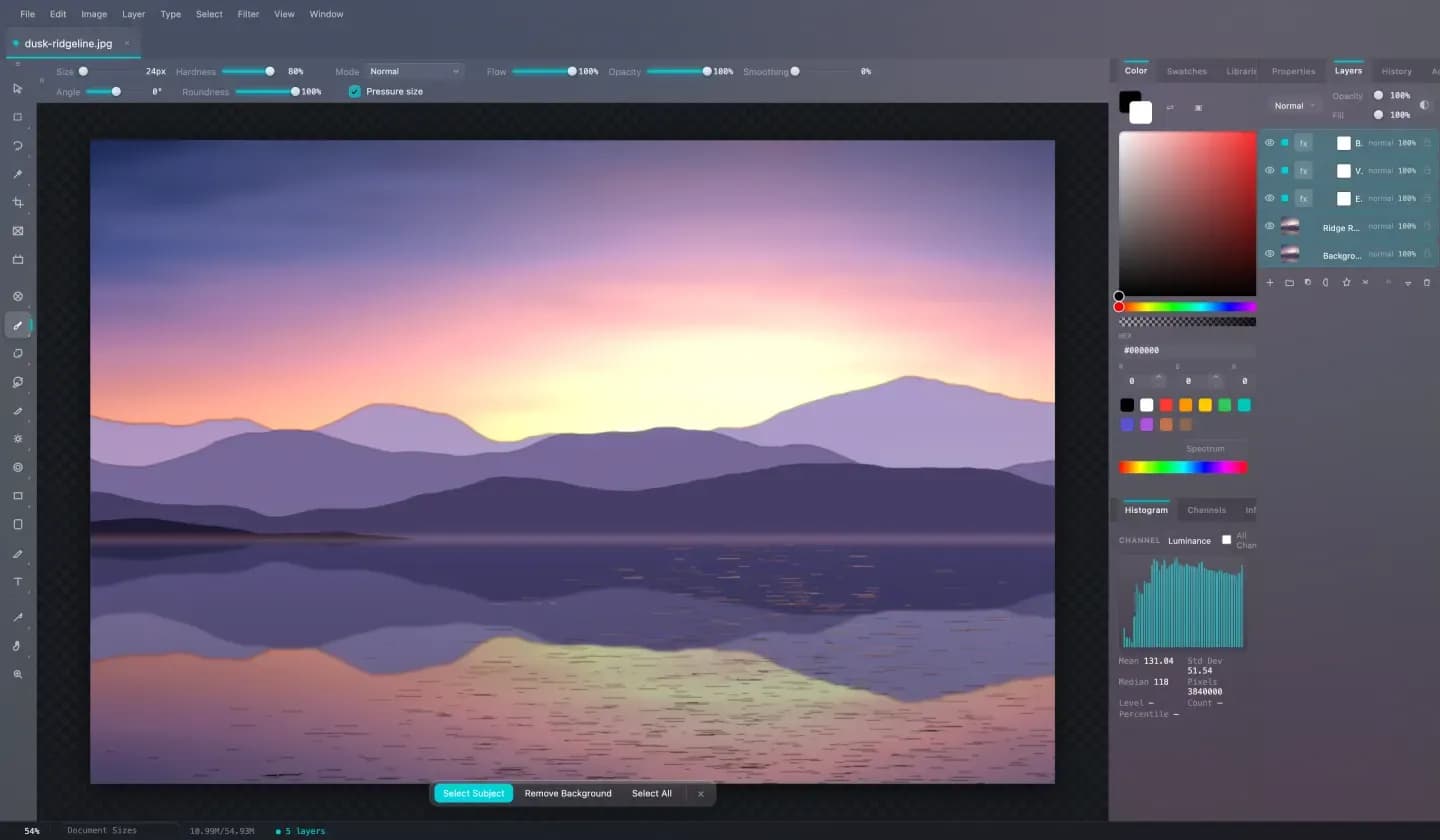Click the star icon below layers
The height and width of the screenshot is (840, 1440).
coord(1346,283)
